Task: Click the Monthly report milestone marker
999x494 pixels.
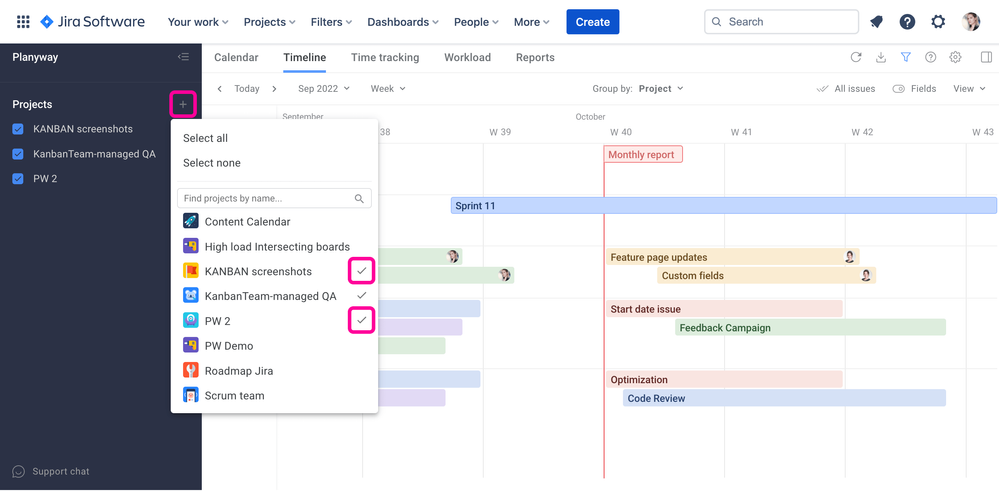Action: 643,154
